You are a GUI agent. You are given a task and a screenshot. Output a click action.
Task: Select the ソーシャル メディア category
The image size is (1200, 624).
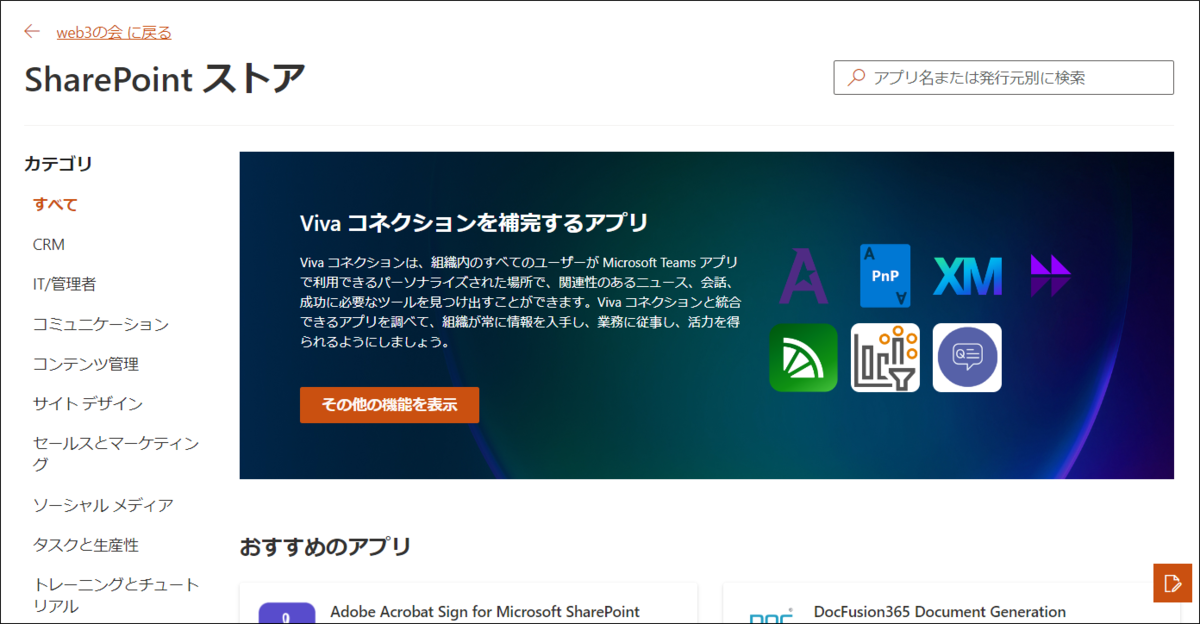pos(103,505)
